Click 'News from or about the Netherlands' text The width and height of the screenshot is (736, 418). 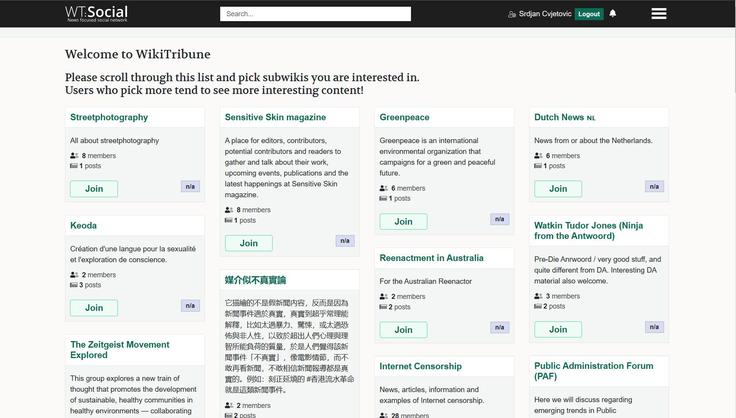(x=593, y=140)
